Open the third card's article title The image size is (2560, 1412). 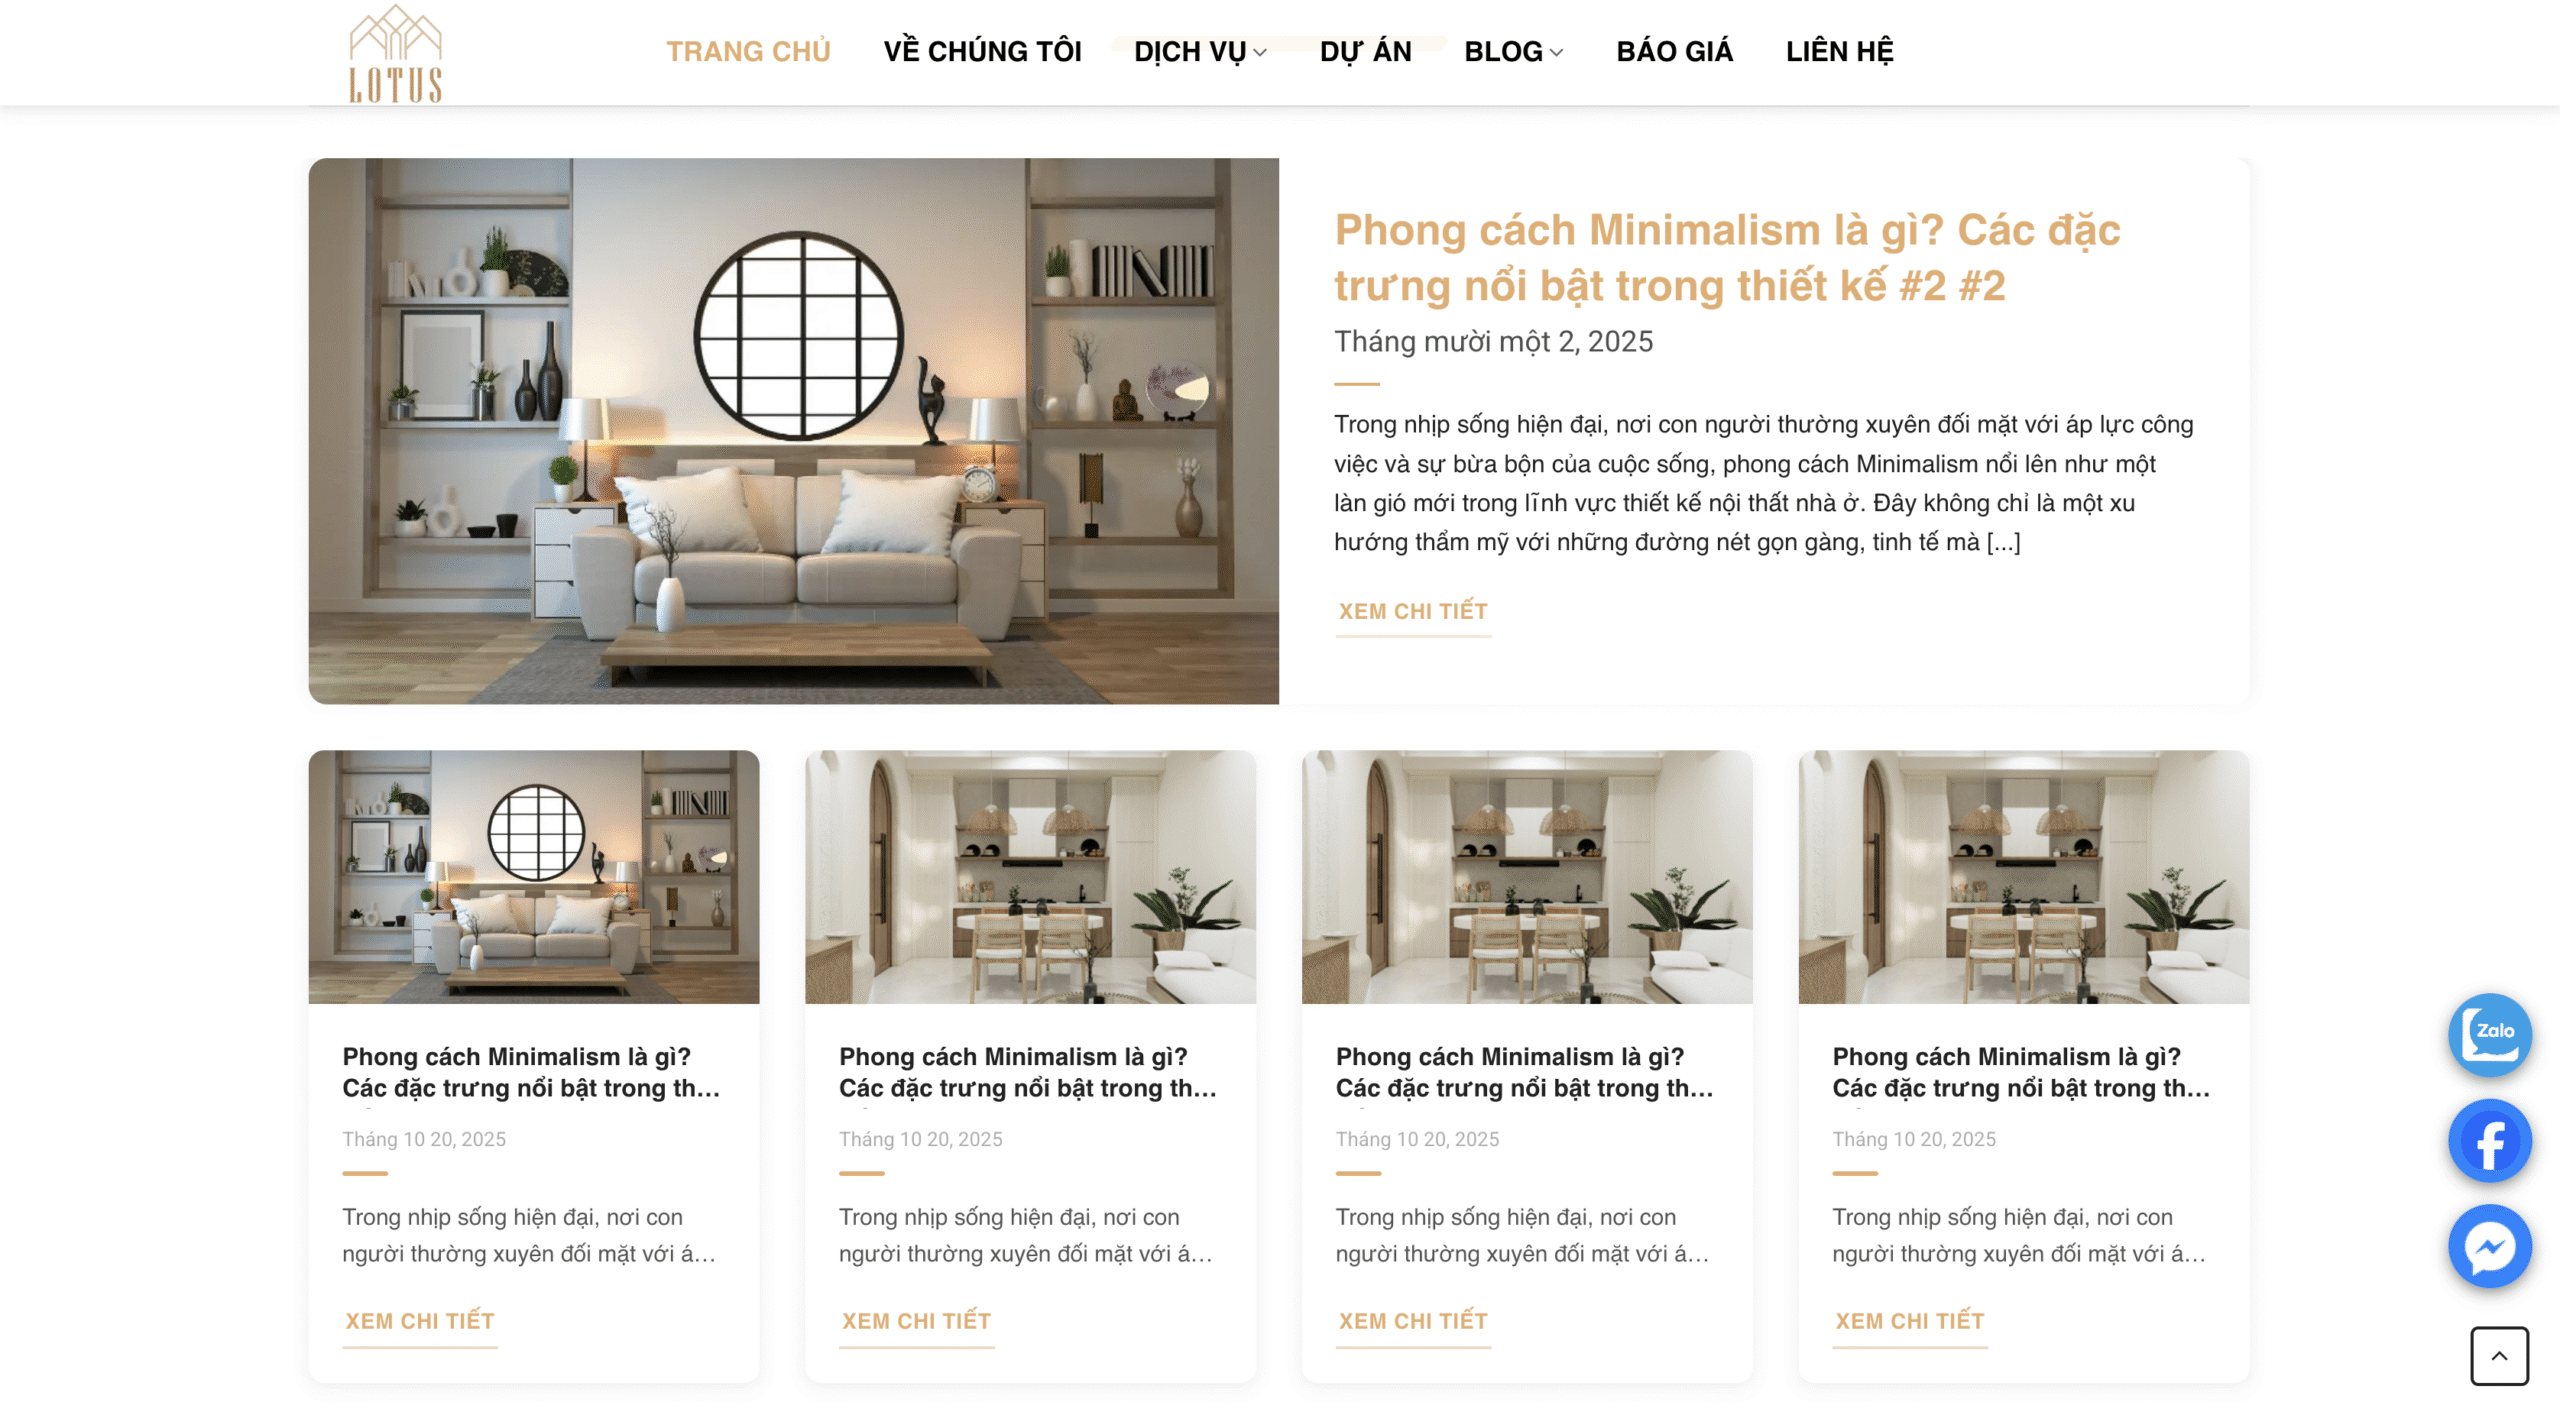(1524, 1072)
